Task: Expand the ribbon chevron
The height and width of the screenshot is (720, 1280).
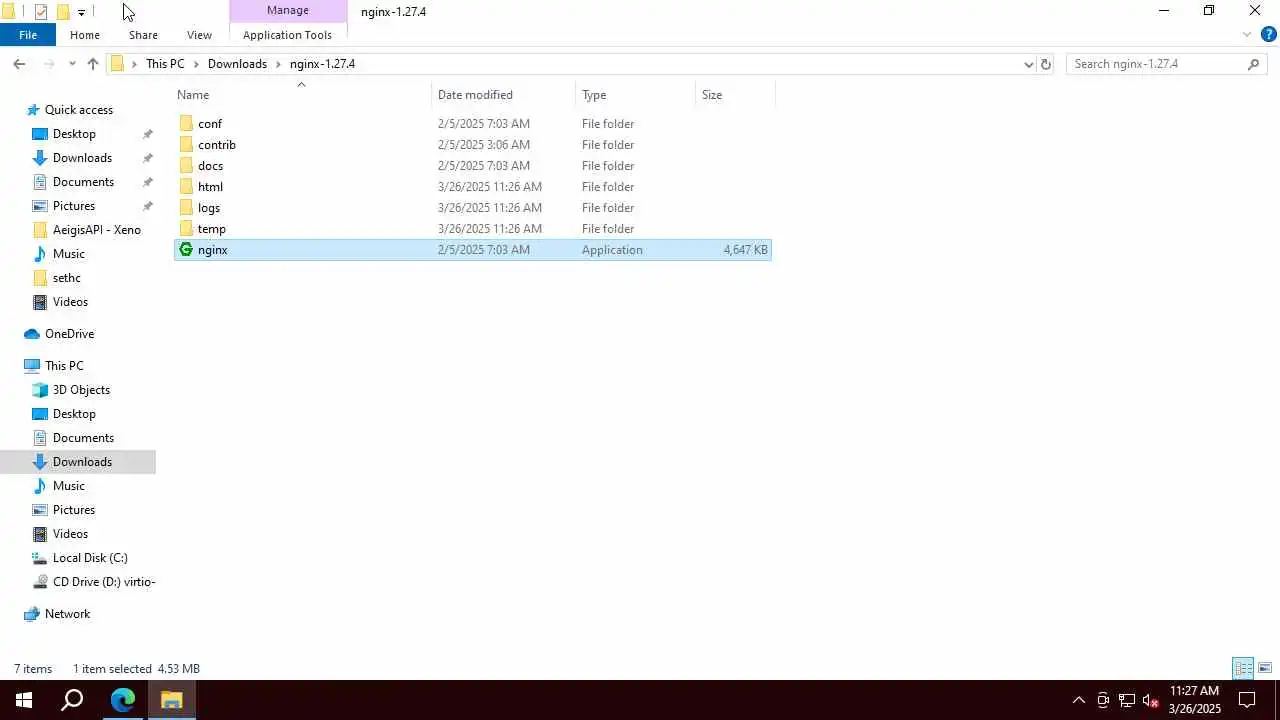Action: point(1247,34)
